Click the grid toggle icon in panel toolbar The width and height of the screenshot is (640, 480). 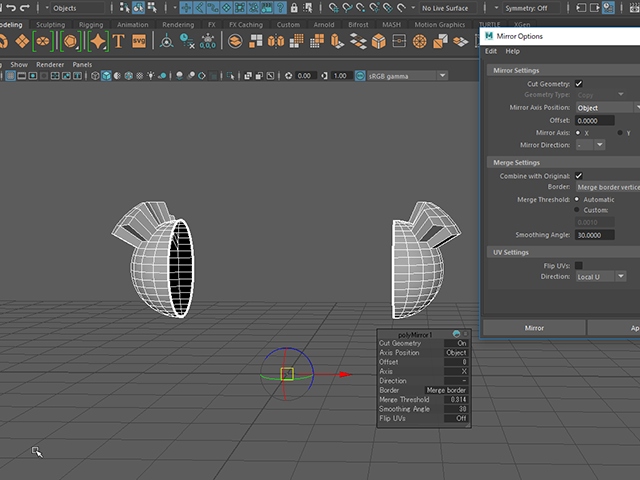tap(11, 76)
